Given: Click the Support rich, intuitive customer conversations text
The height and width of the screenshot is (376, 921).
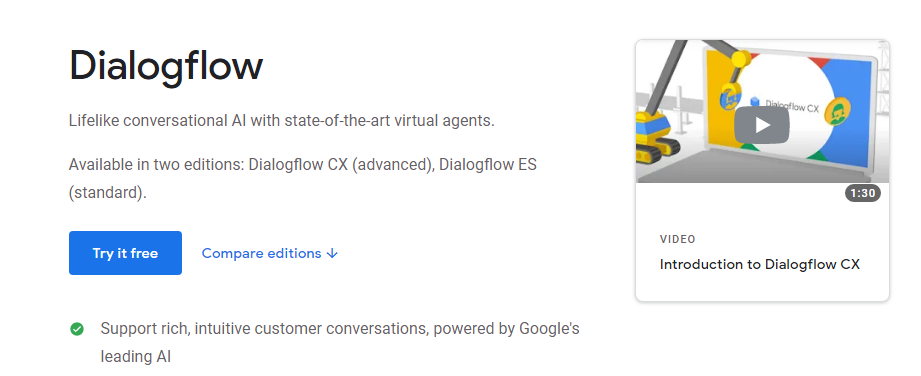Looking at the screenshot, I should [x=340, y=343].
